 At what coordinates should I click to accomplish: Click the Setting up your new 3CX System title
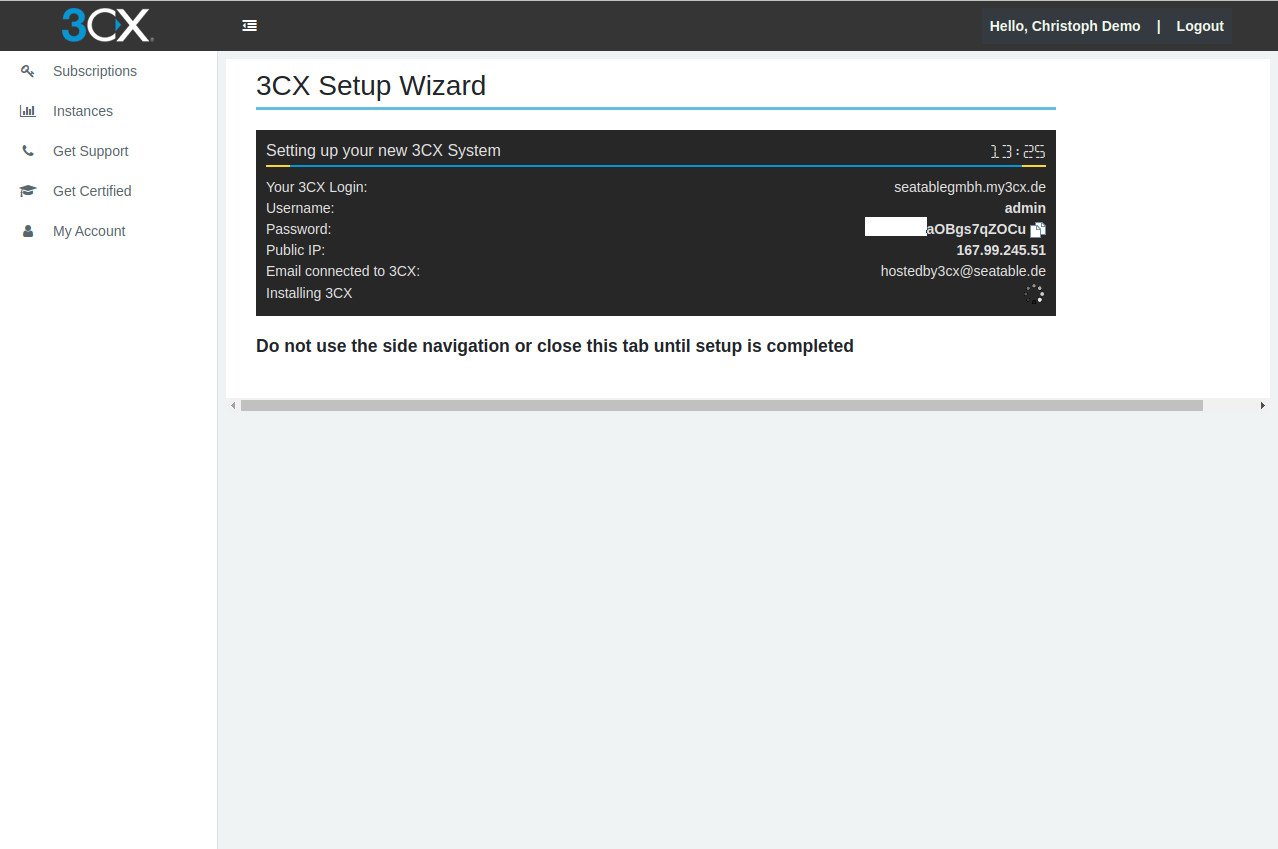[x=383, y=151]
